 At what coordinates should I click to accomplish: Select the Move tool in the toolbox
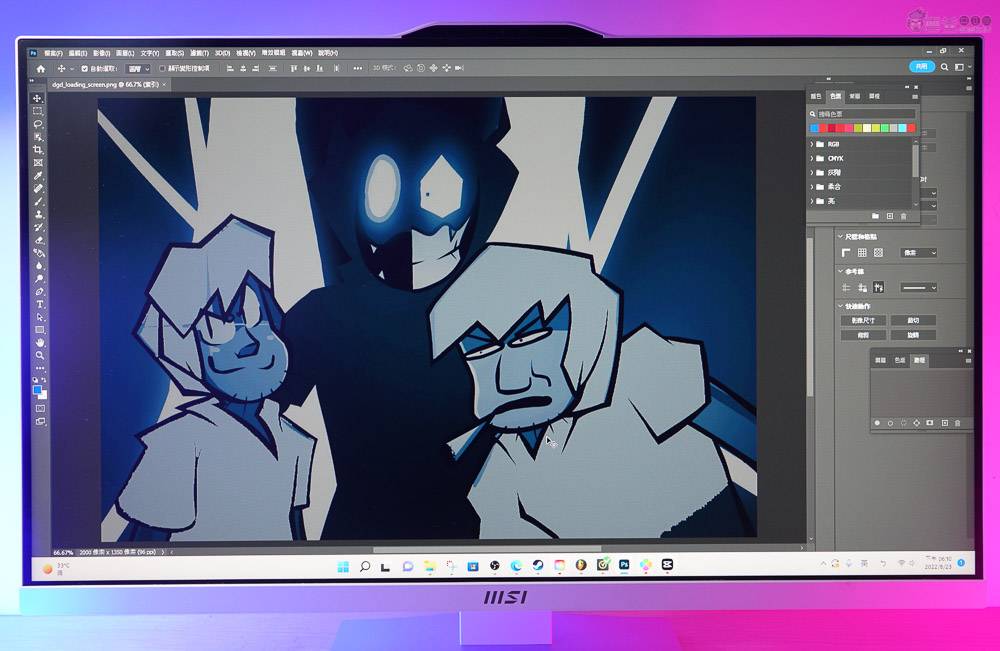(38, 99)
